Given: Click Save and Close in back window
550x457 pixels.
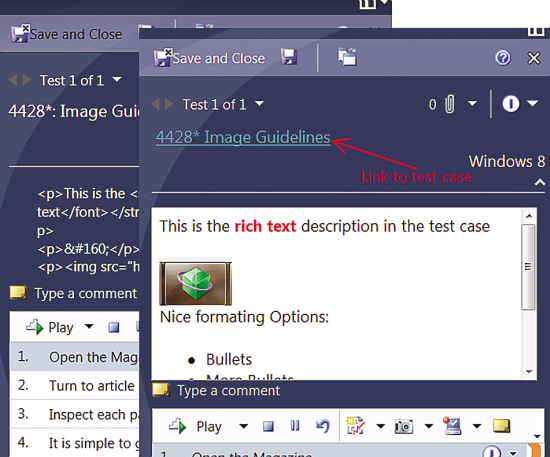Looking at the screenshot, I should (x=67, y=34).
